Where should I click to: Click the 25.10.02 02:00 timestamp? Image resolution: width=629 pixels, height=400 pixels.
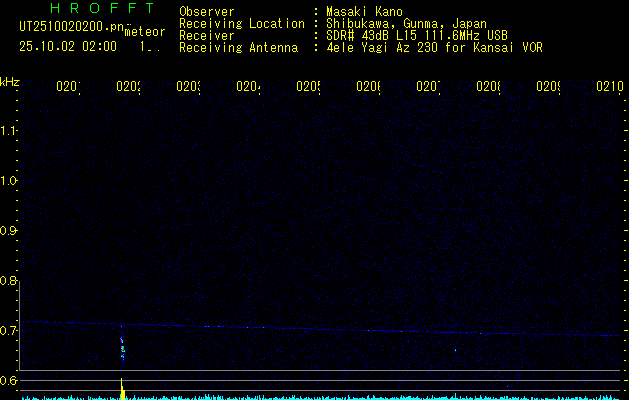pos(67,46)
